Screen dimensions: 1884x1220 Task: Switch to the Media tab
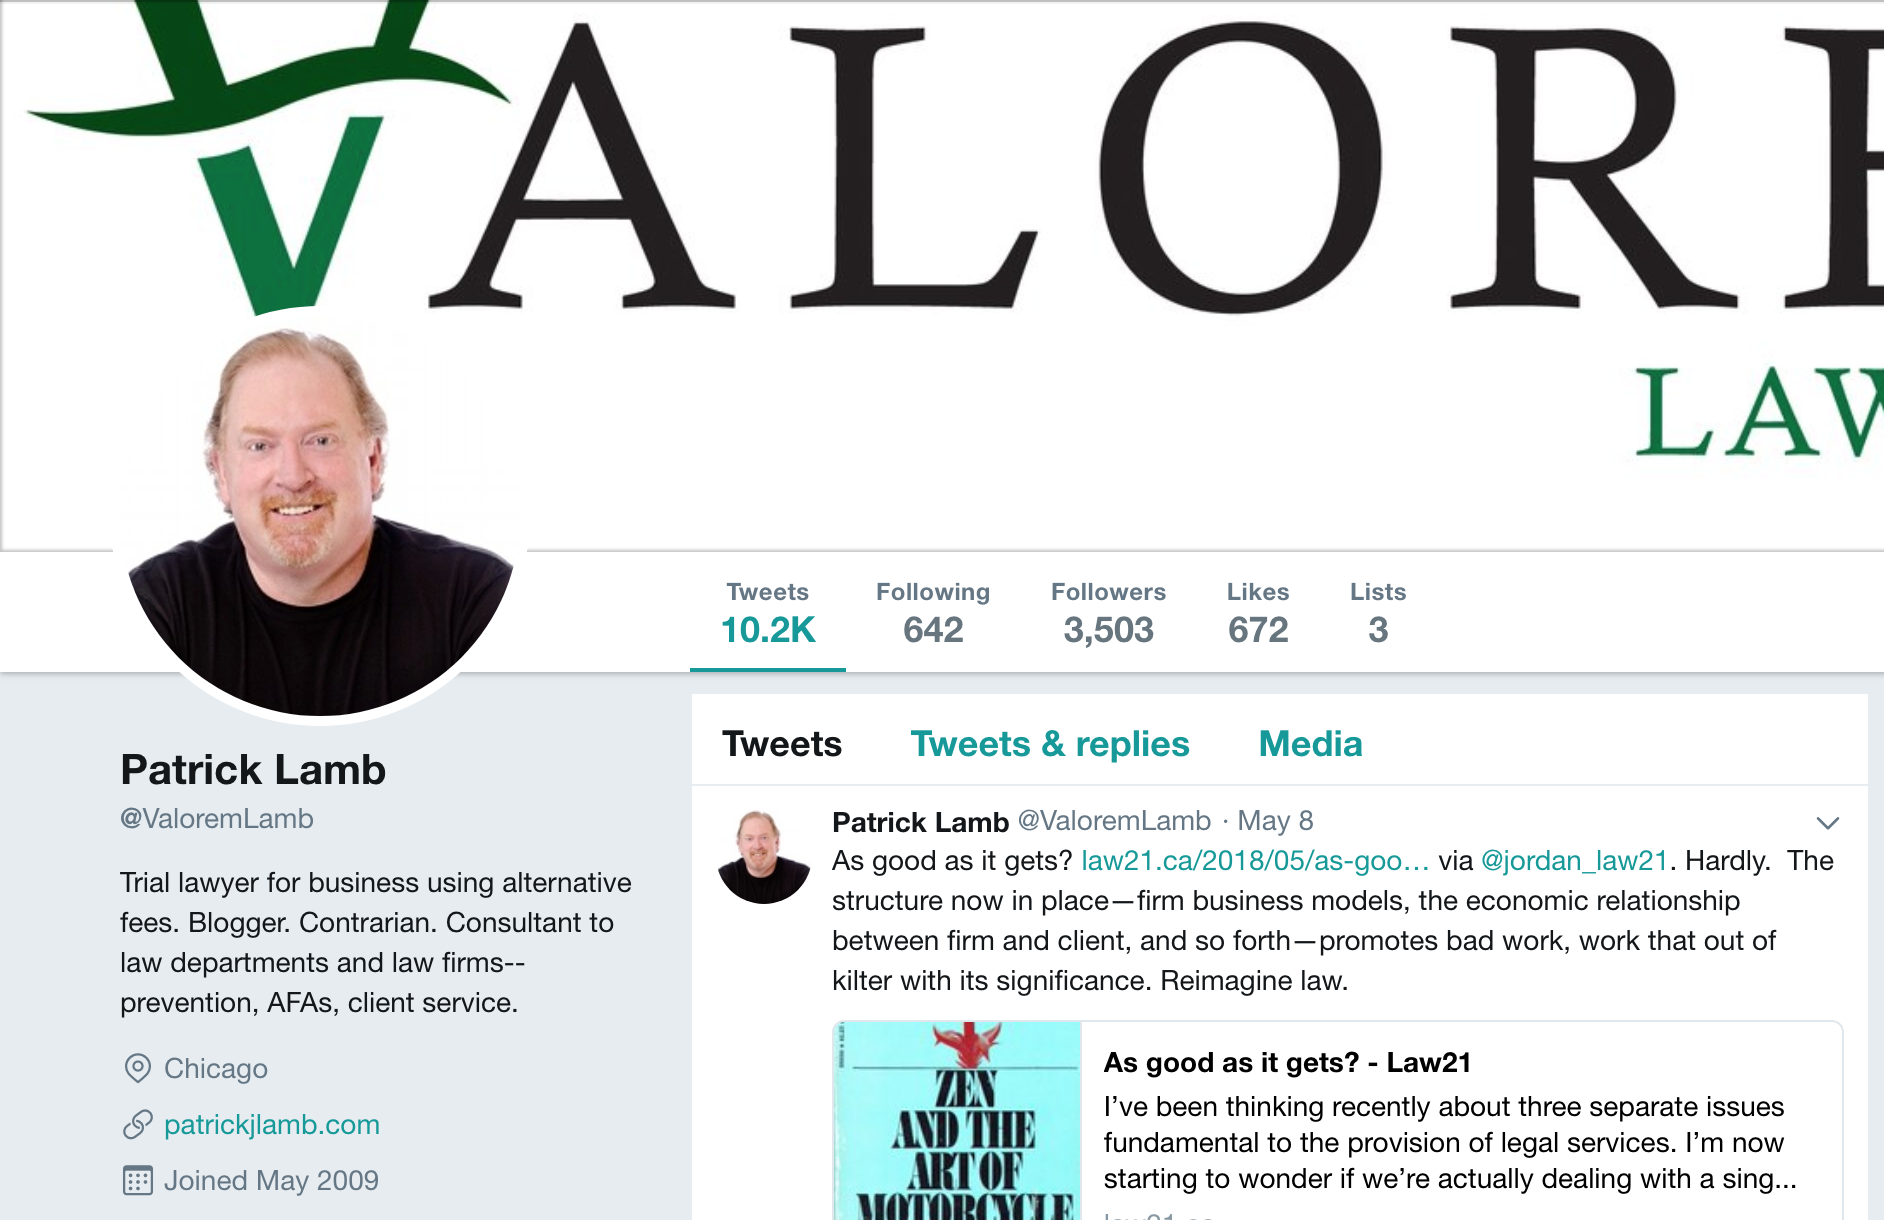coord(1310,744)
